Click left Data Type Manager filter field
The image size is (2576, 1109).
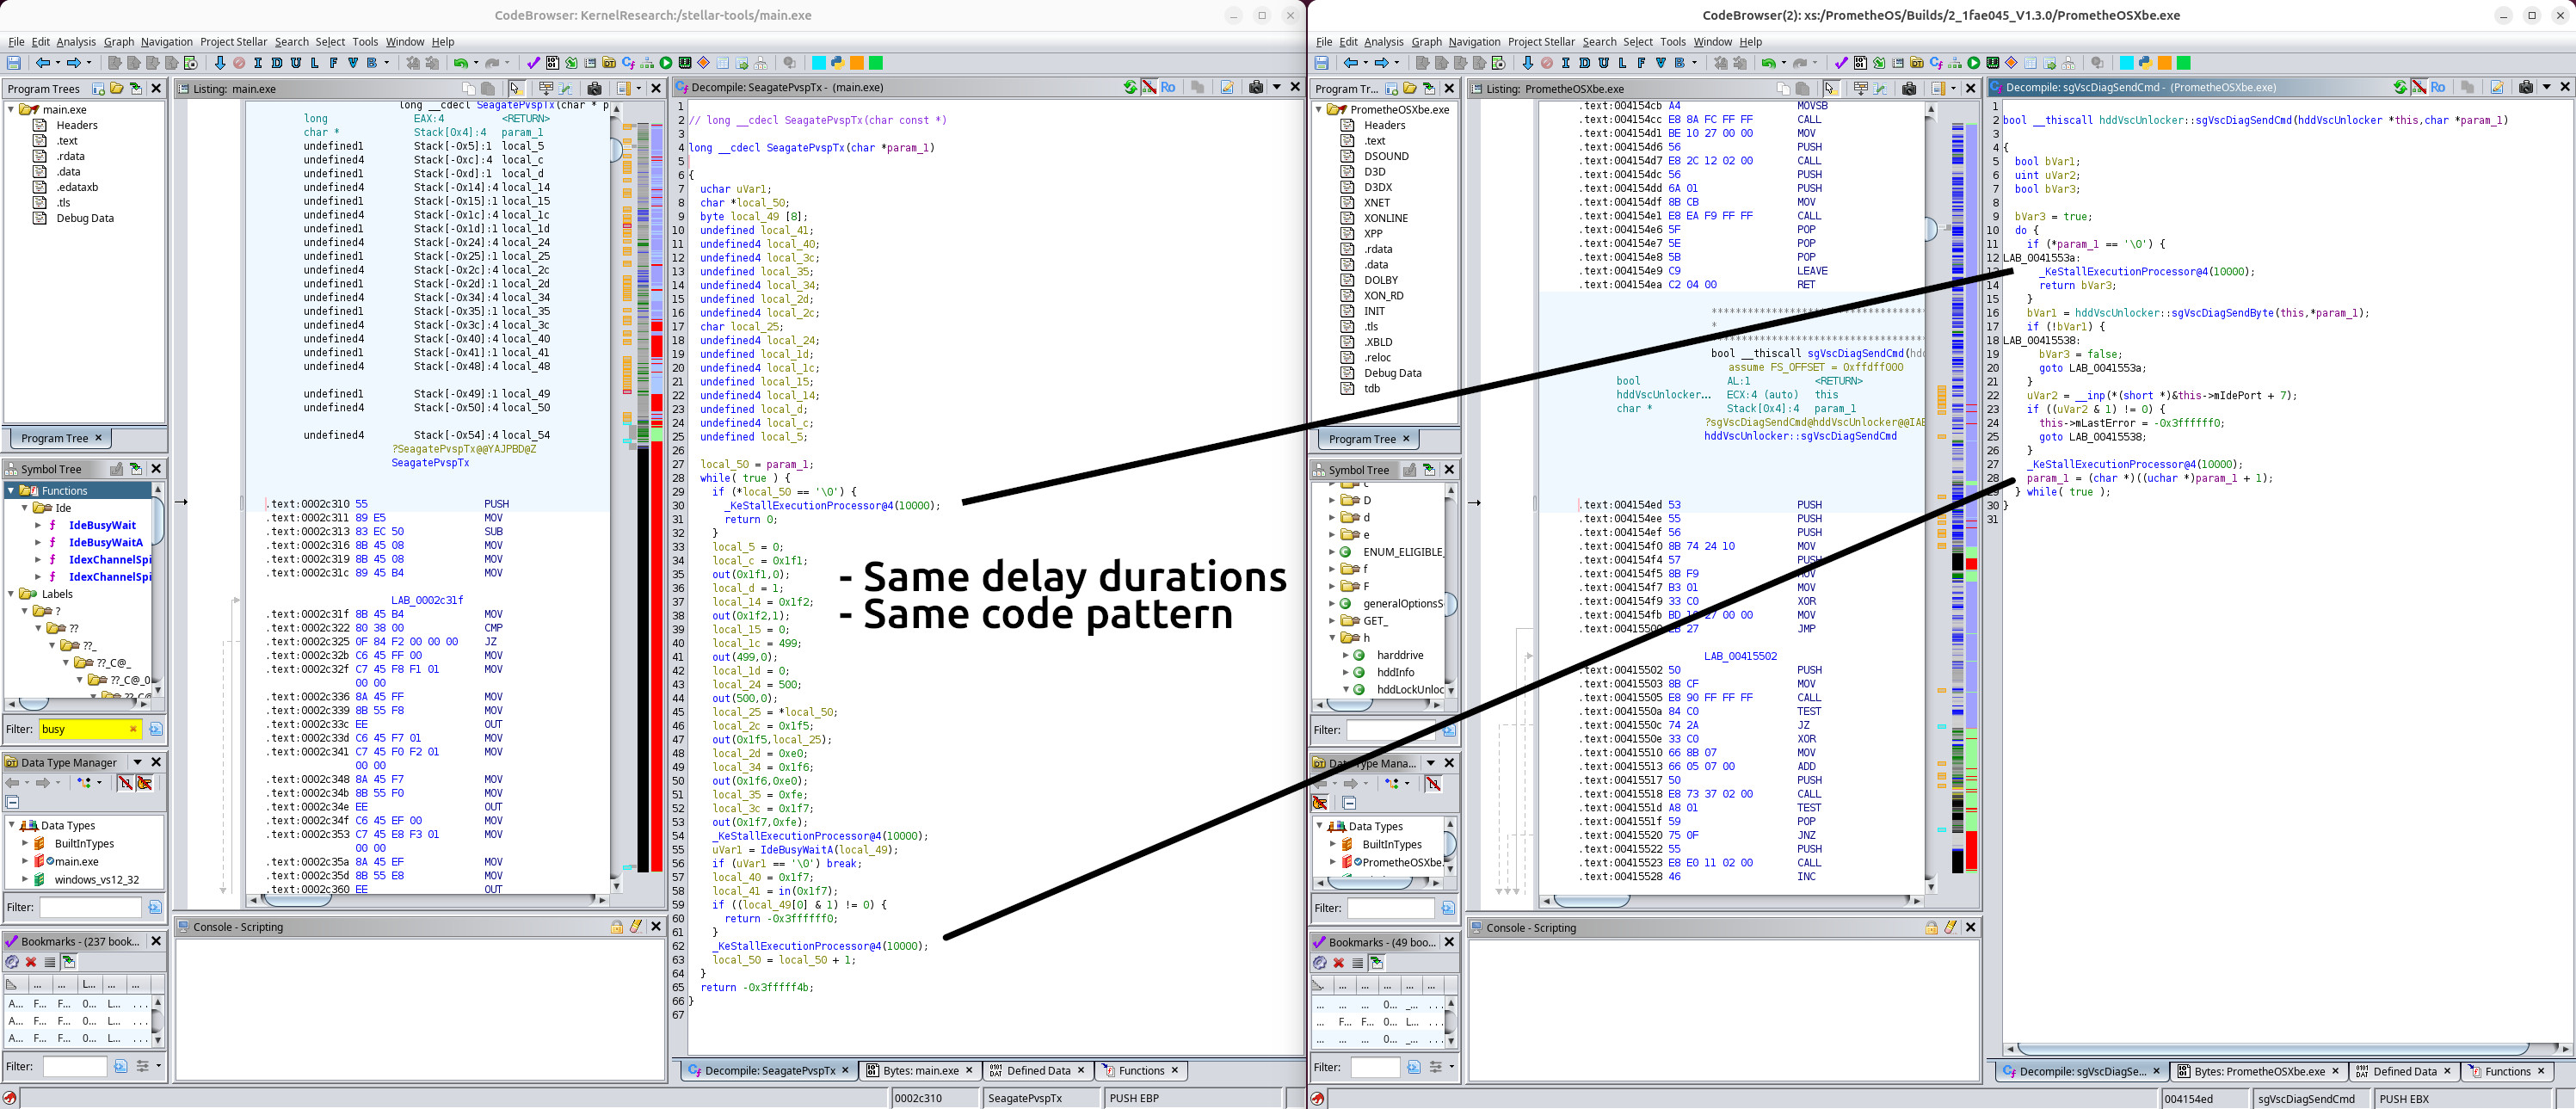pos(90,907)
